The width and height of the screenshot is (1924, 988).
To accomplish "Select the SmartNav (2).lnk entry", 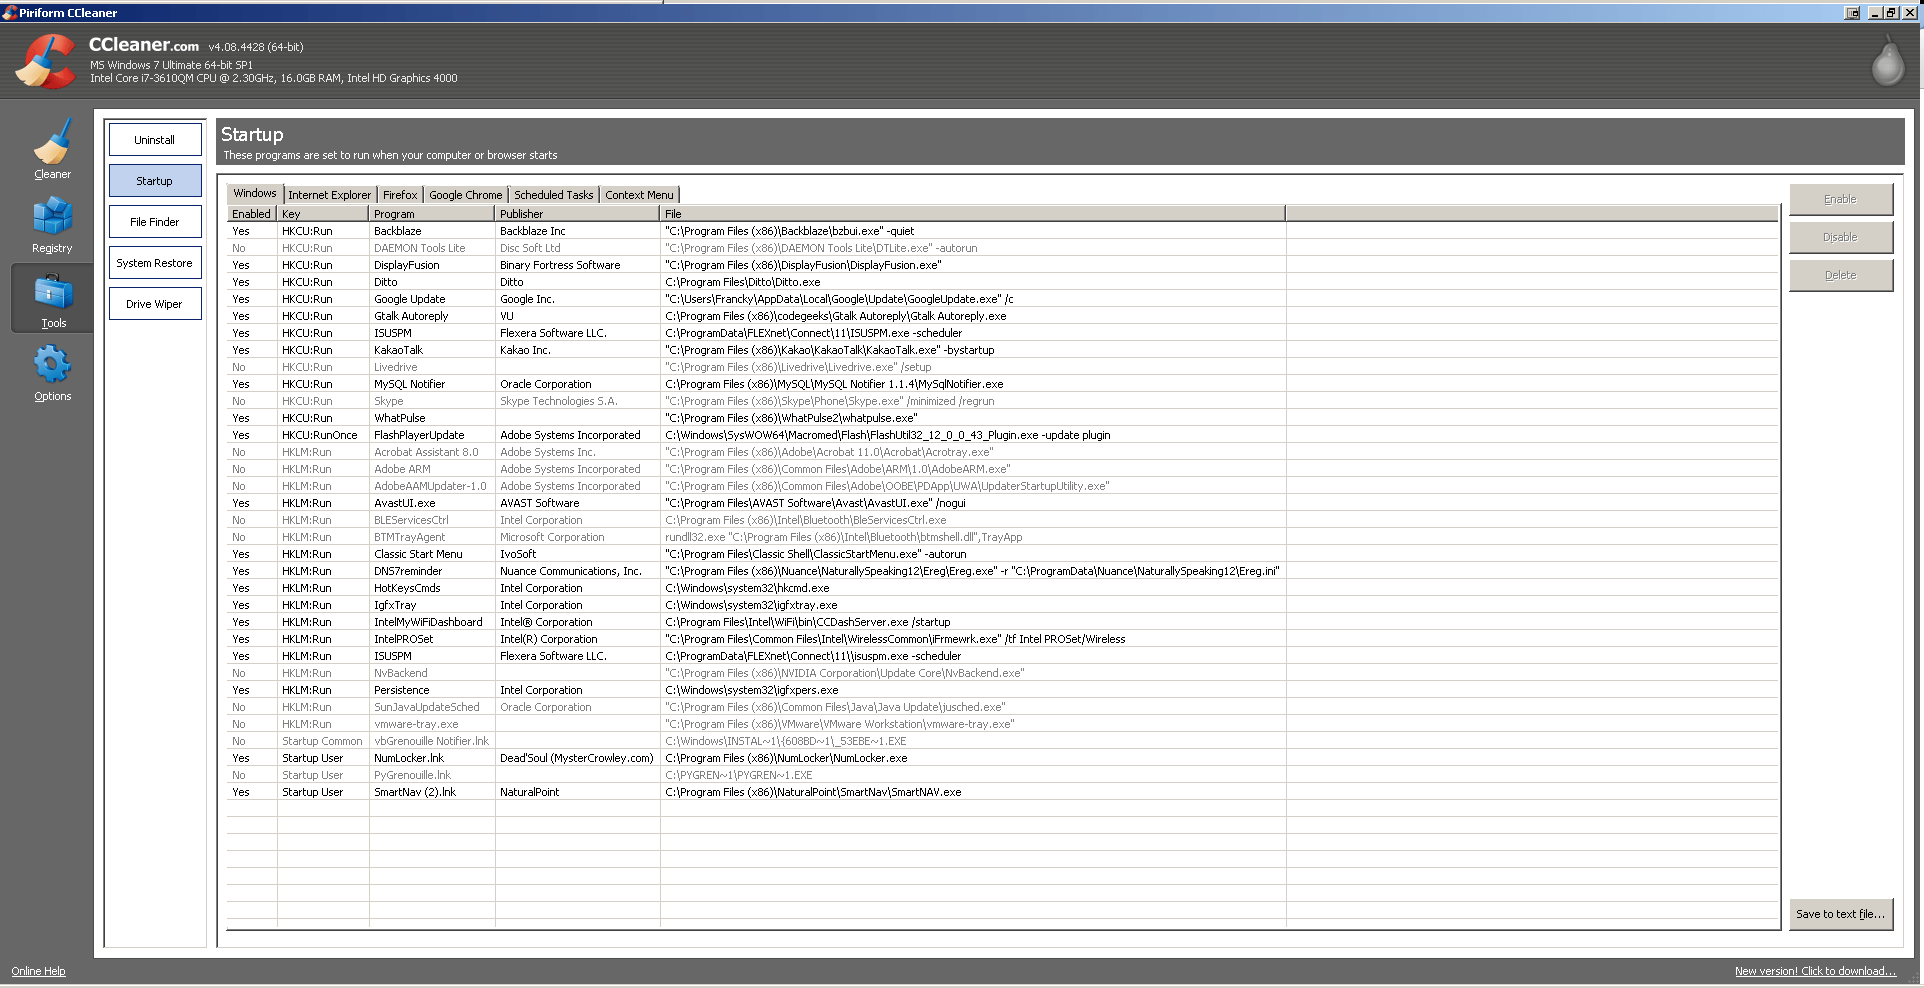I will [1002, 792].
